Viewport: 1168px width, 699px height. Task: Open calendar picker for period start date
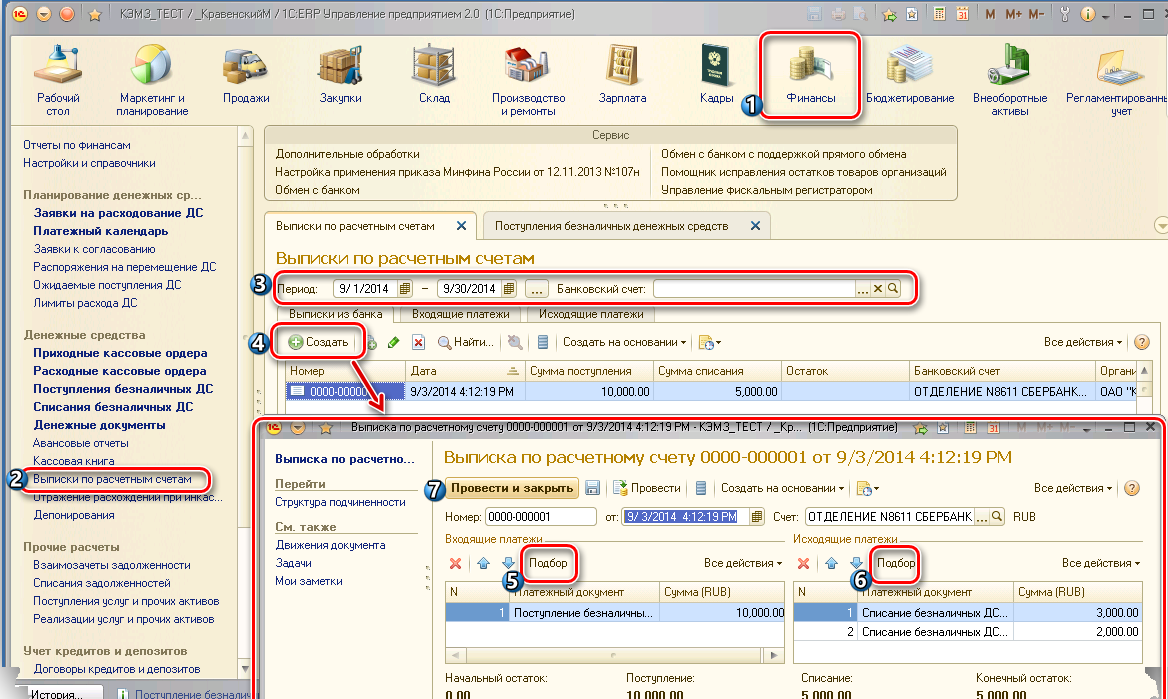pyautogui.click(x=404, y=288)
